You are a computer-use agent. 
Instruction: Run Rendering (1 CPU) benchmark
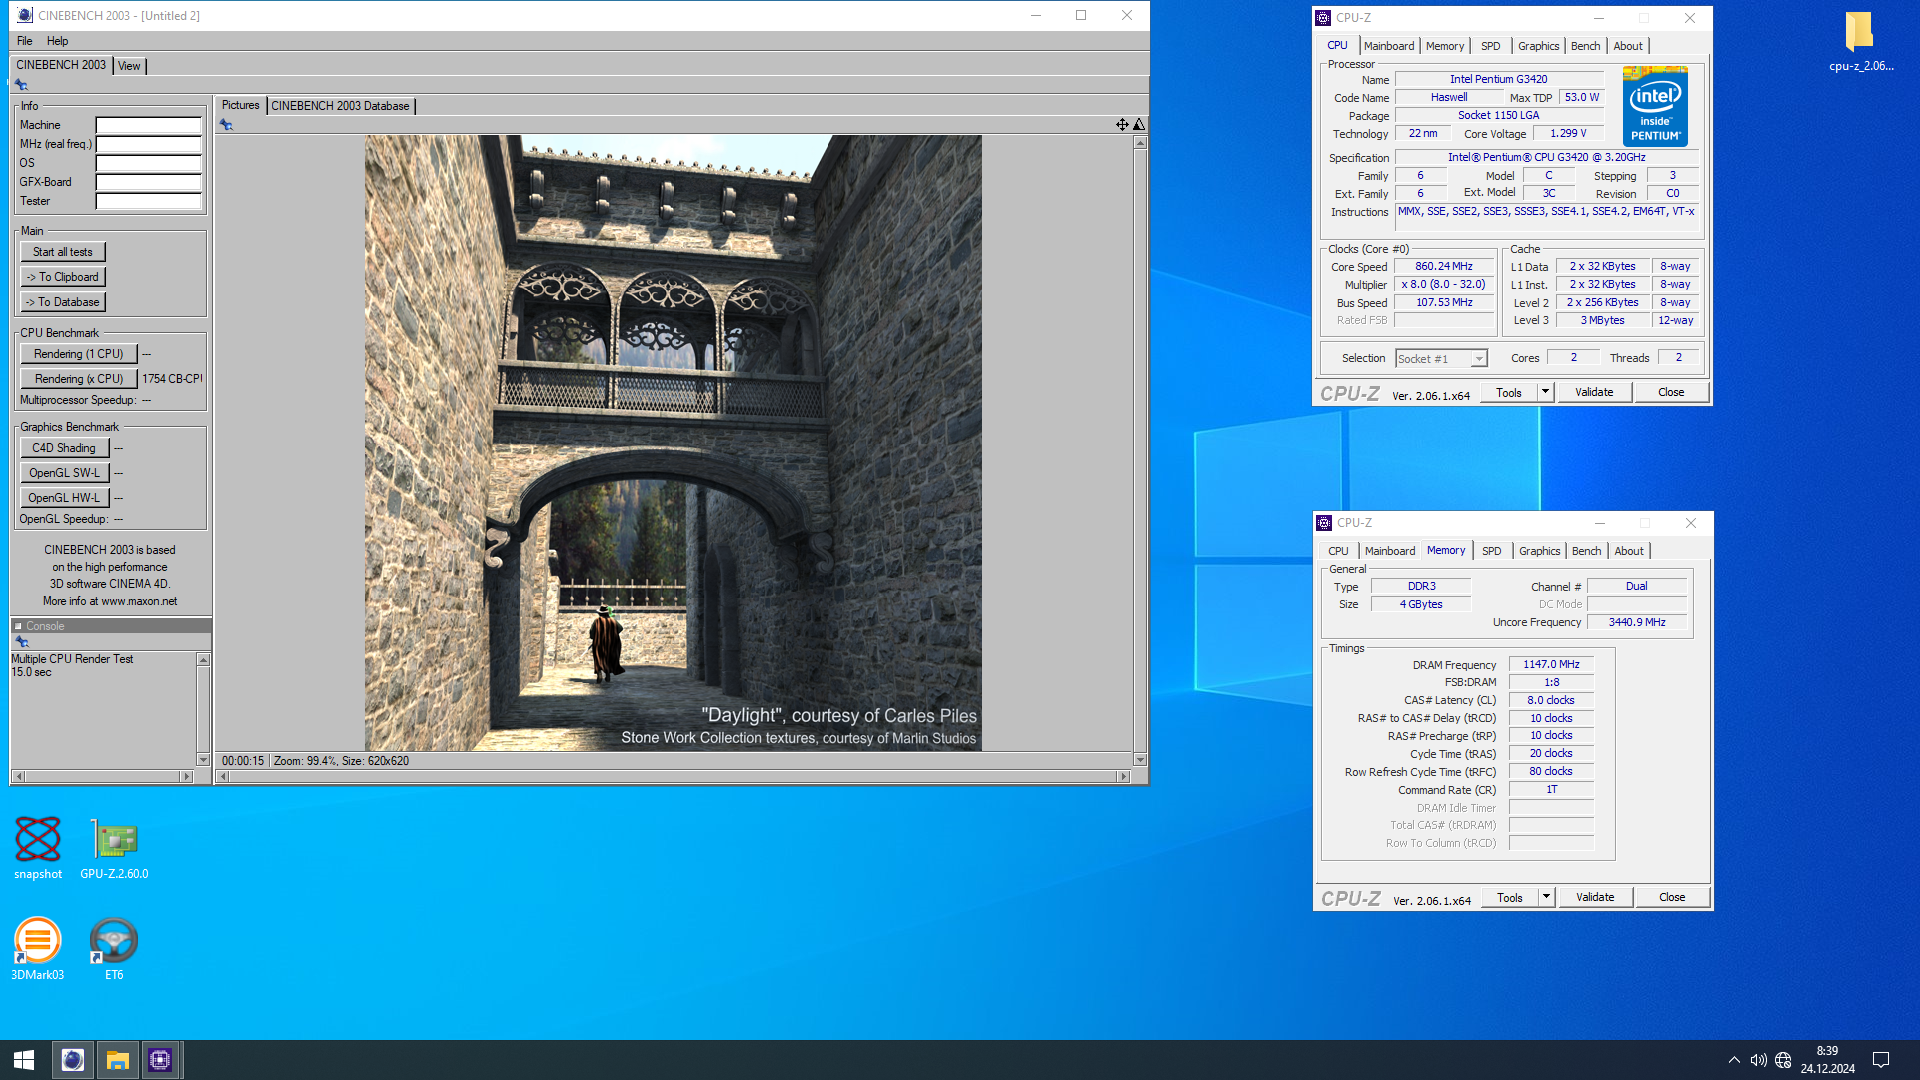pos(78,354)
